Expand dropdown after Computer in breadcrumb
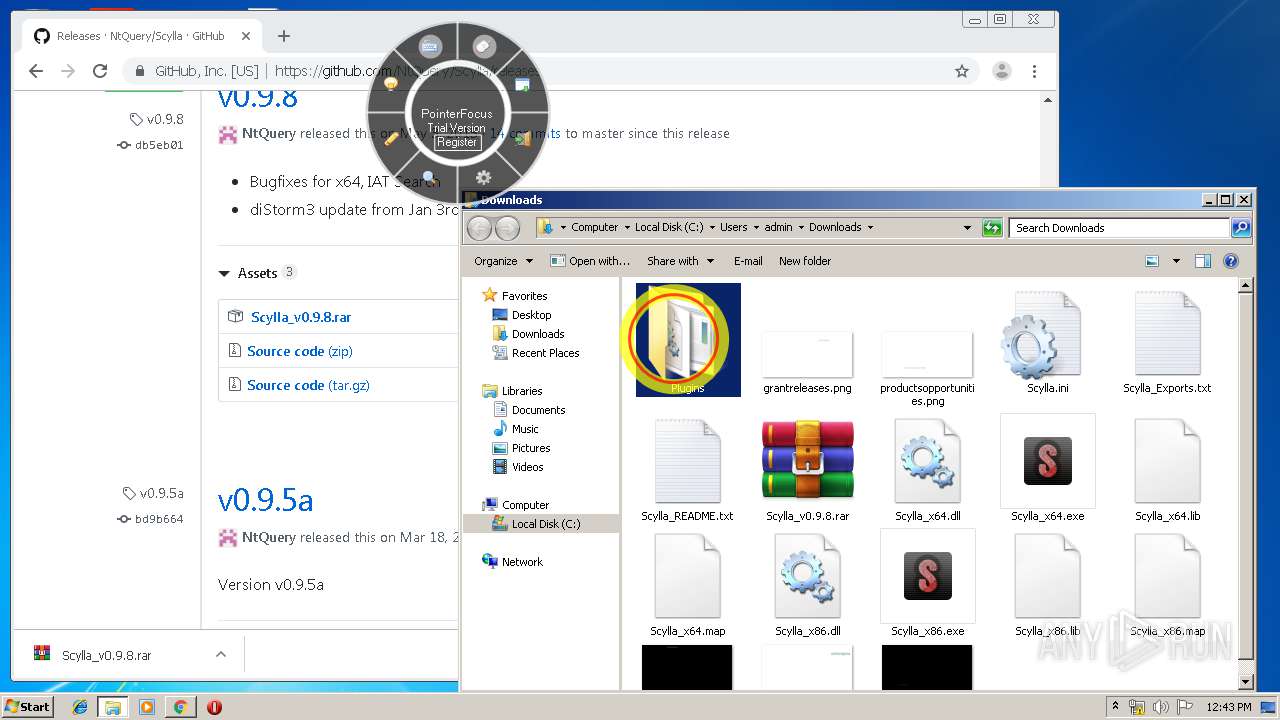Screen dimensions: 1280x720 point(626,227)
